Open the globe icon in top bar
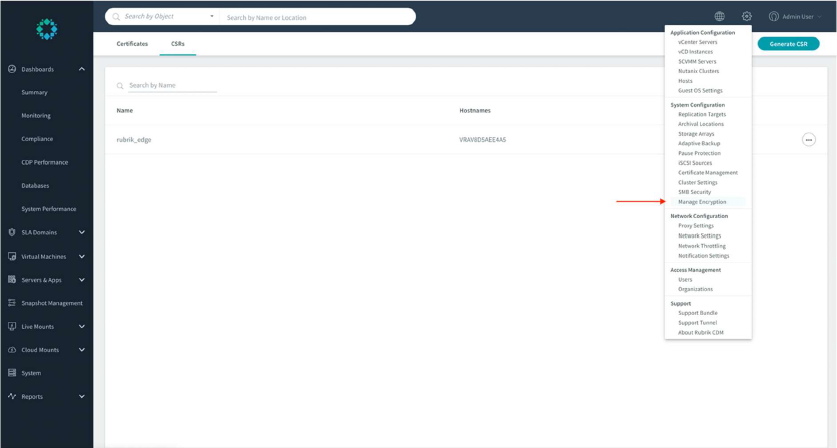Image resolution: width=837 pixels, height=448 pixels. (x=720, y=17)
